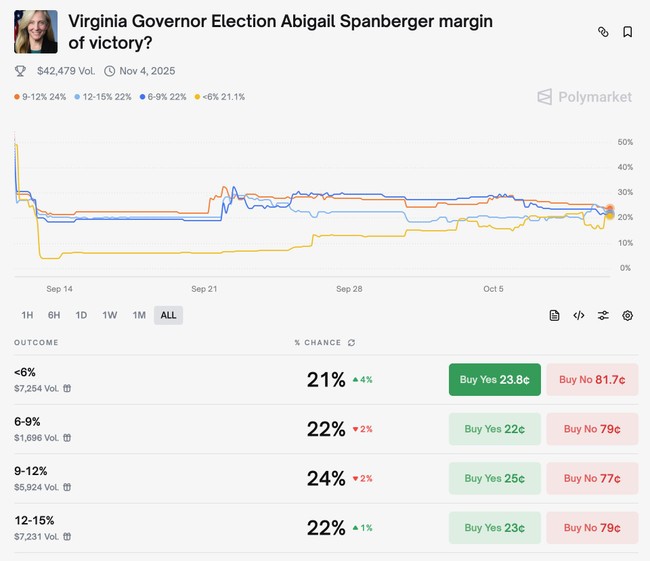Click gift icon under <6% outcome
Viewport: 650px width, 561px height.
66,388
